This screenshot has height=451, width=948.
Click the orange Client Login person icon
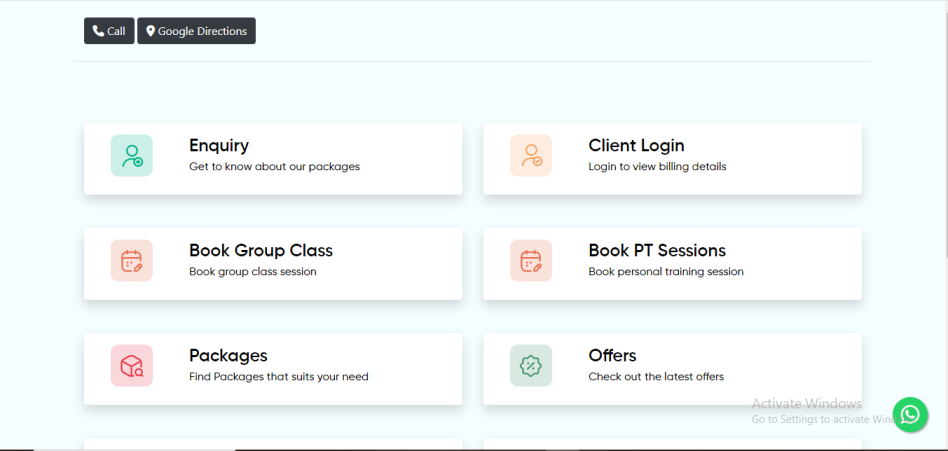coord(531,155)
